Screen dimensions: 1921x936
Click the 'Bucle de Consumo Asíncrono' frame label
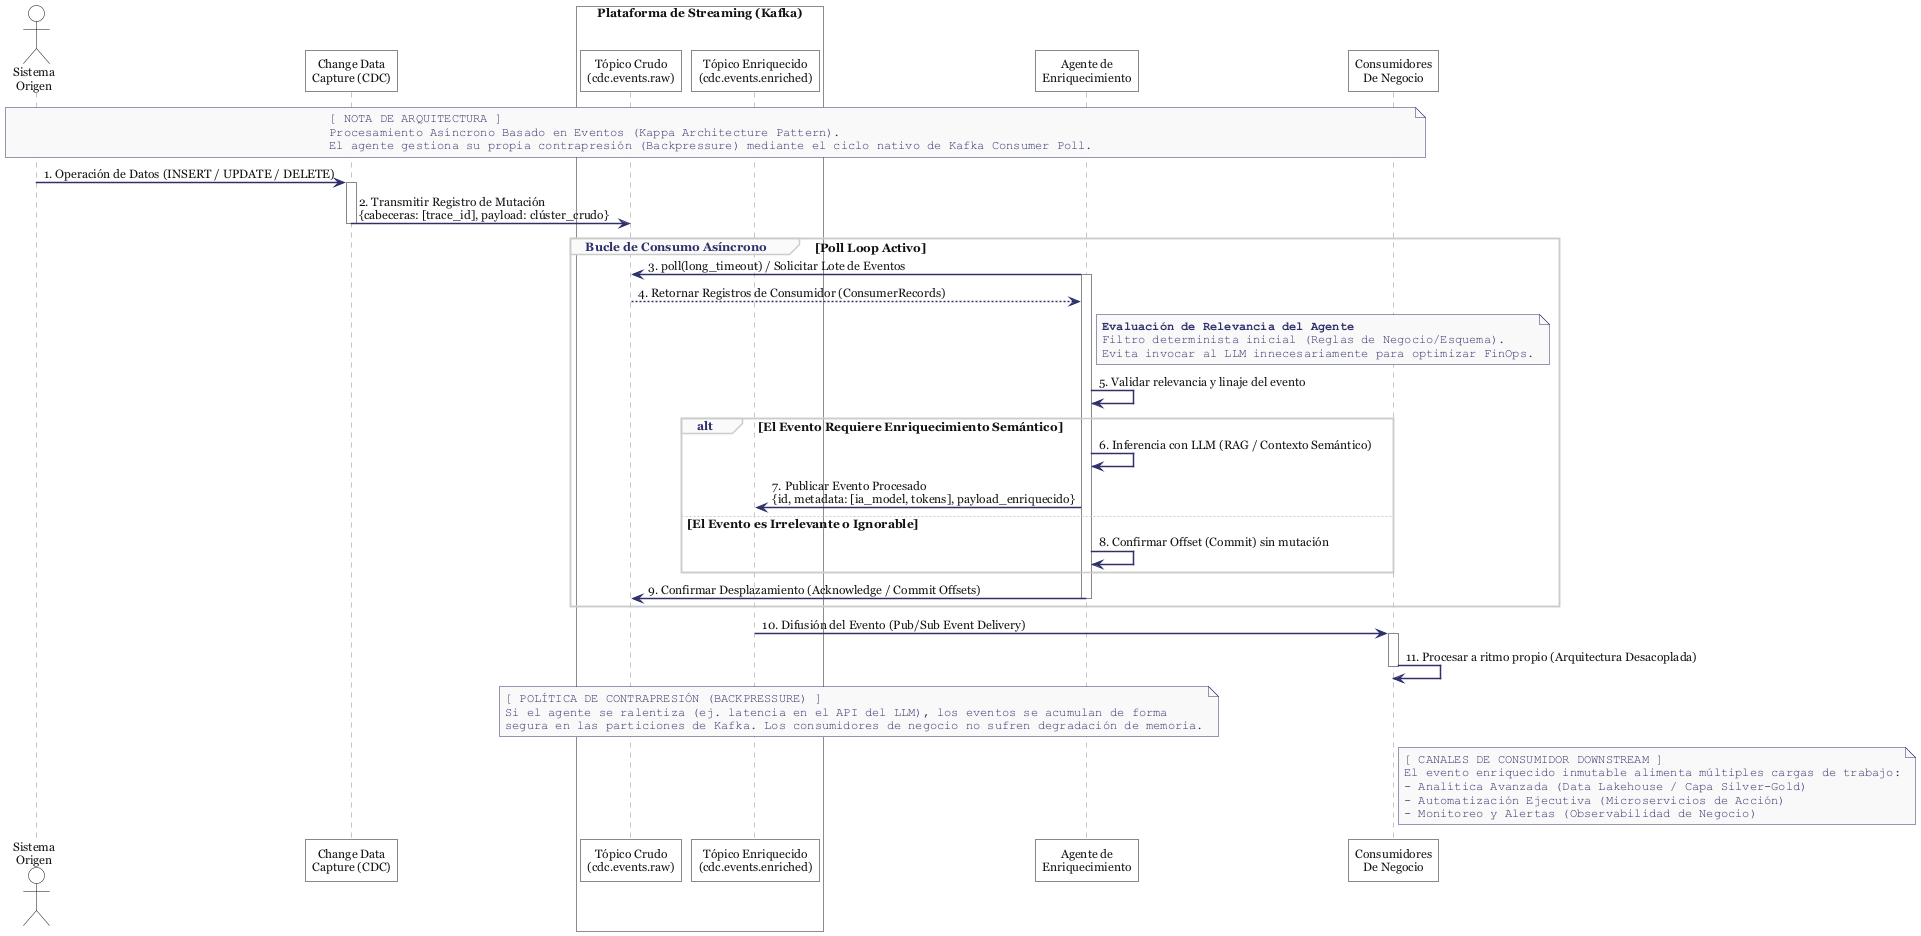(x=676, y=247)
